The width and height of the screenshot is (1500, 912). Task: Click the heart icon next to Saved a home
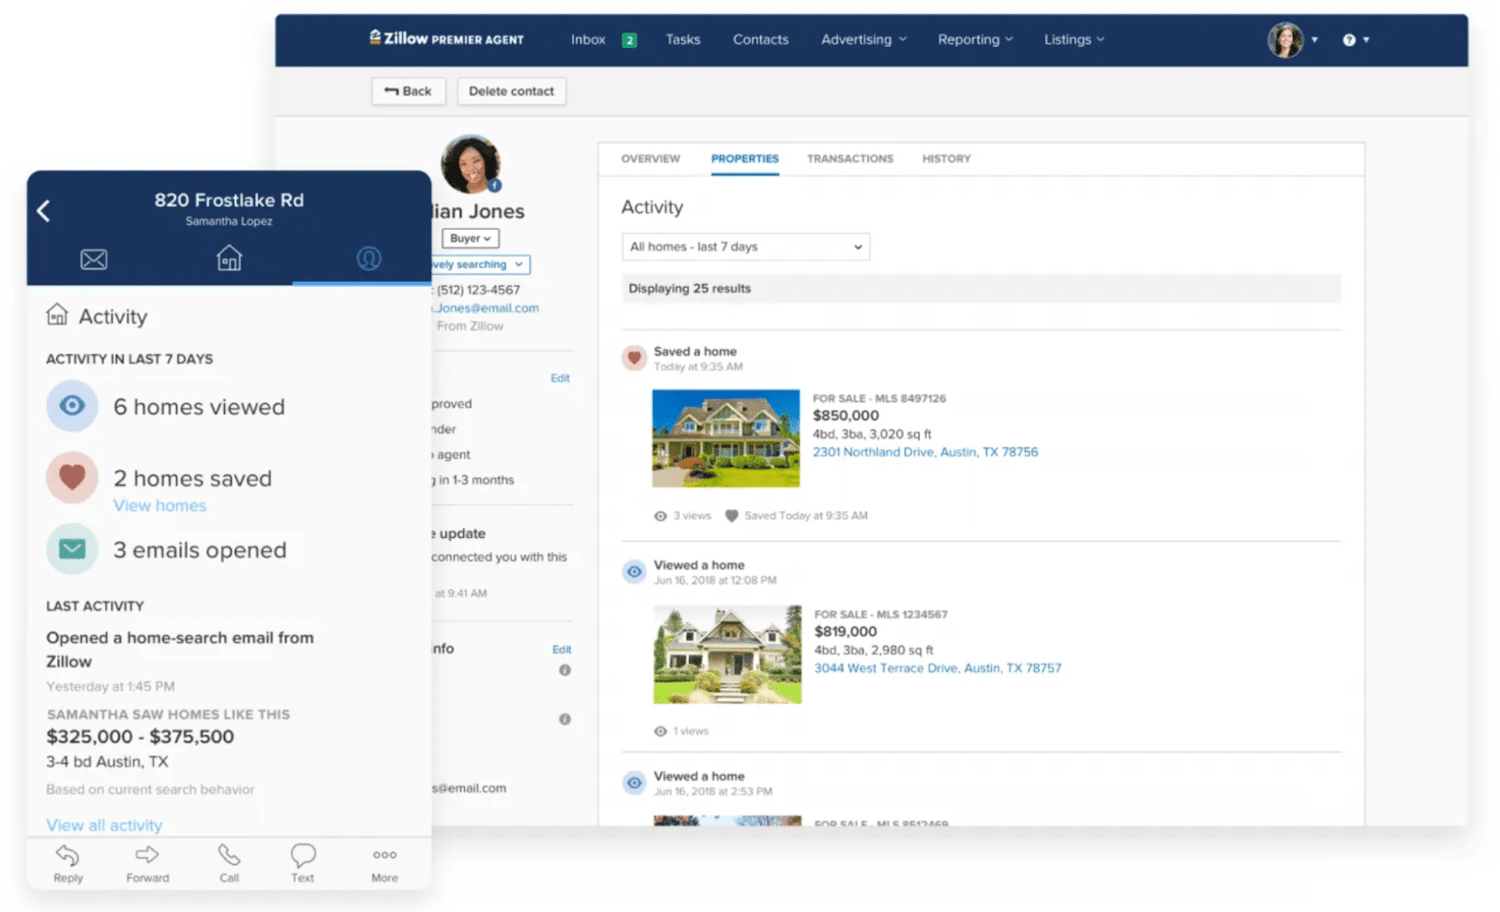point(634,357)
